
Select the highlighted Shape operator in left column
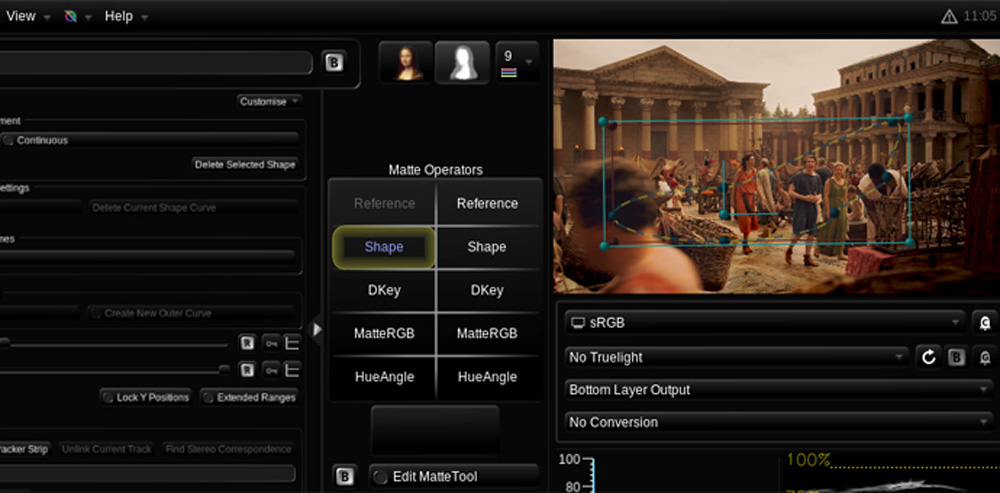(x=384, y=247)
